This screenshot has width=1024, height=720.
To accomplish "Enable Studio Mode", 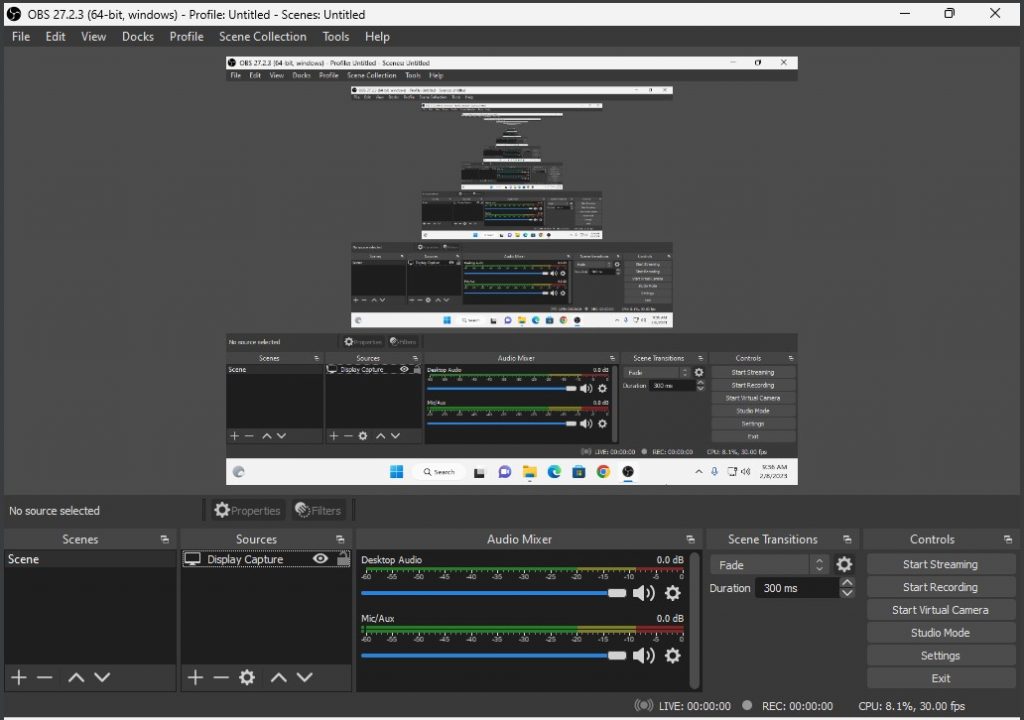I will (x=940, y=633).
